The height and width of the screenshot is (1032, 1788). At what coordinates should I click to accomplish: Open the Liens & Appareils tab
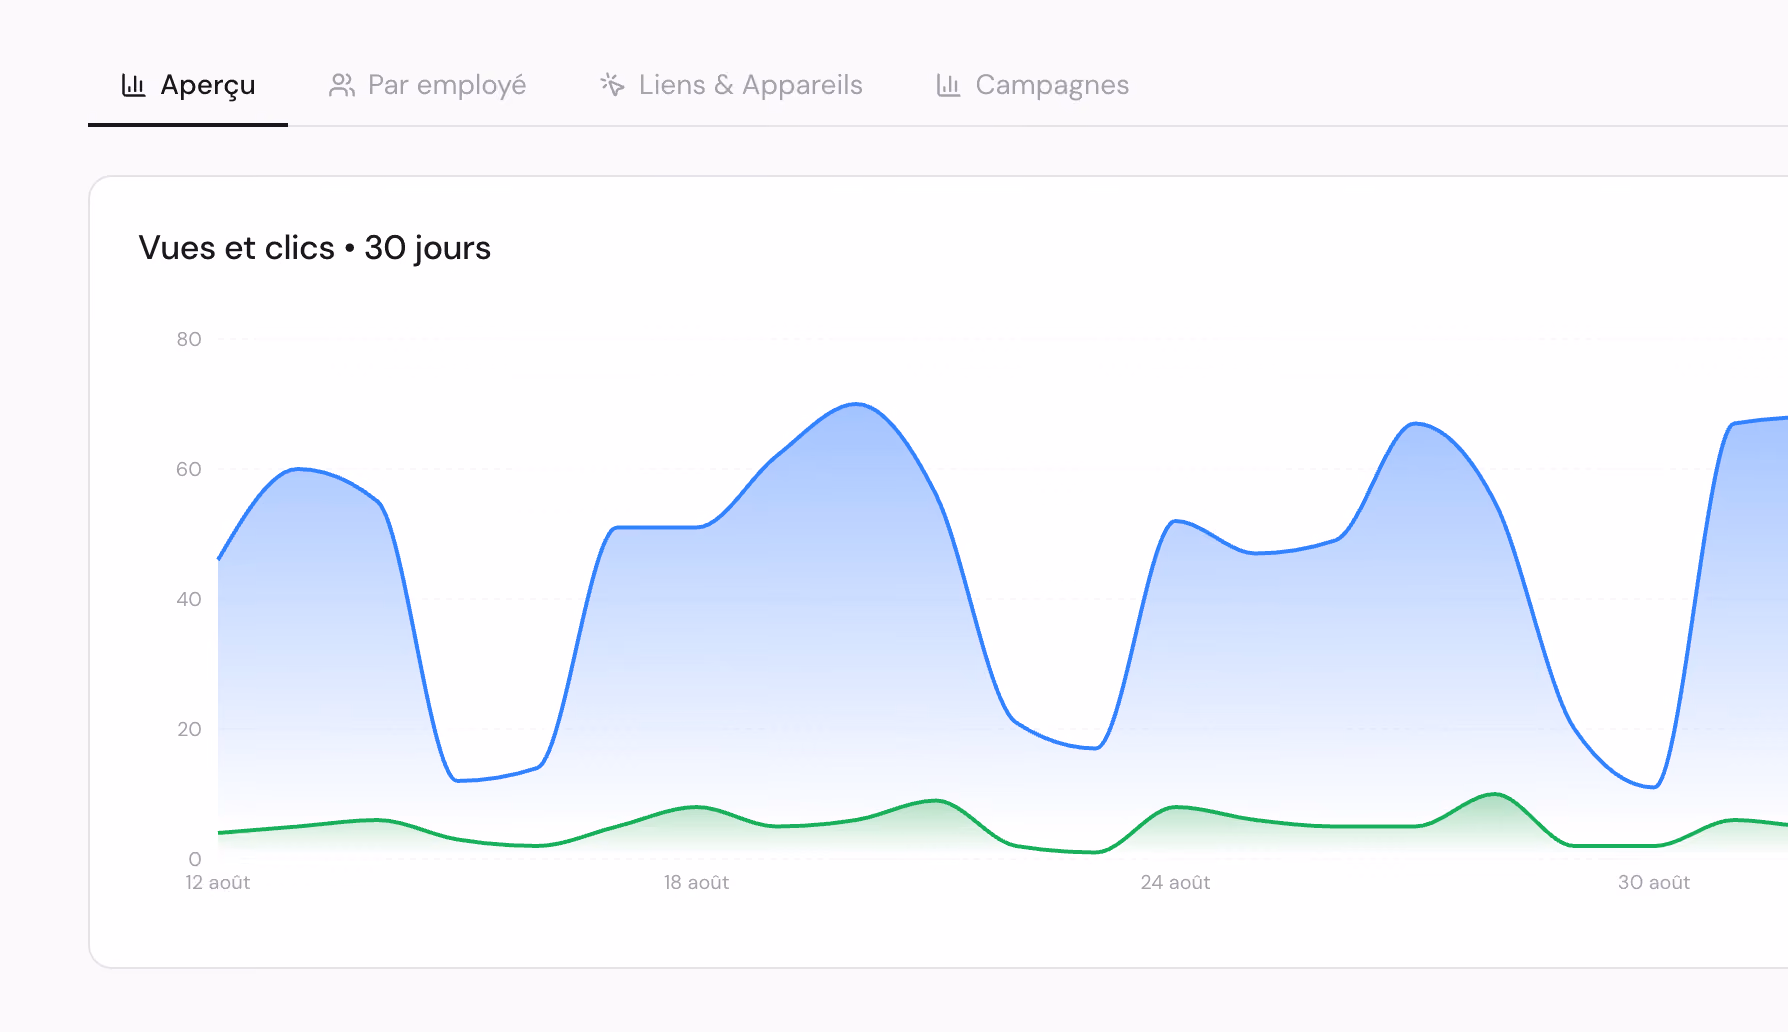(731, 85)
